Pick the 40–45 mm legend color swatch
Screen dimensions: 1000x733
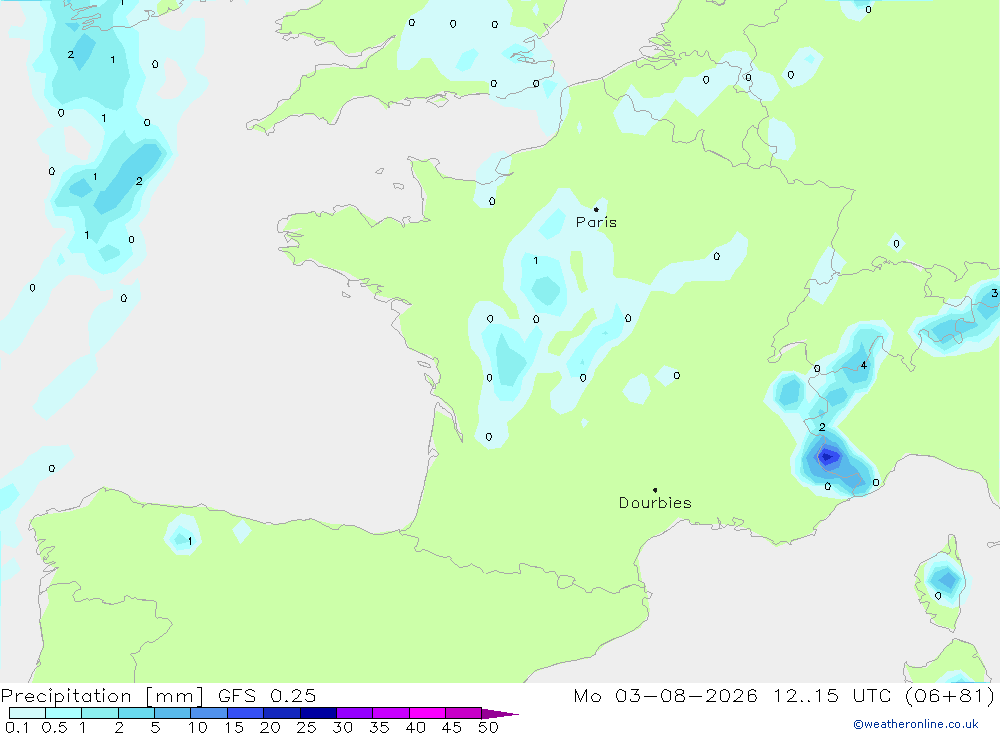pyautogui.click(x=427, y=713)
